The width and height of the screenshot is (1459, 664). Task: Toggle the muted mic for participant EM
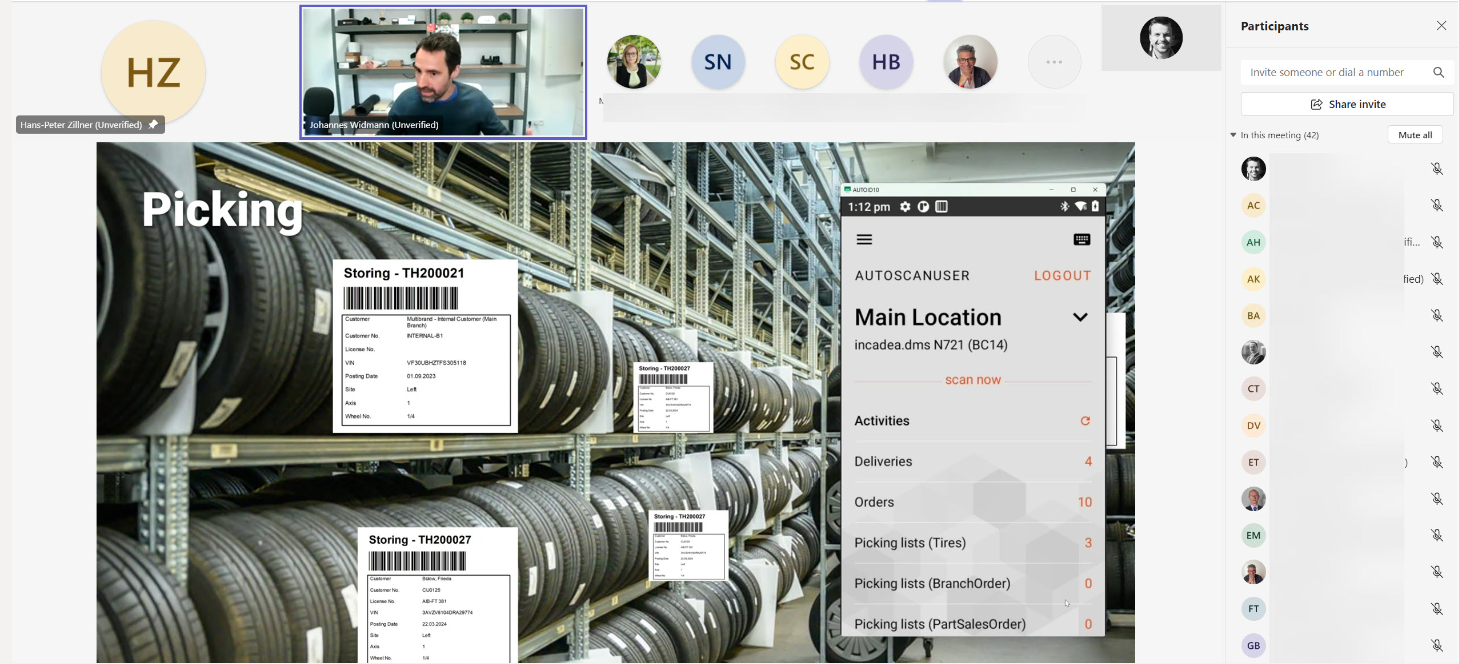tap(1437, 535)
